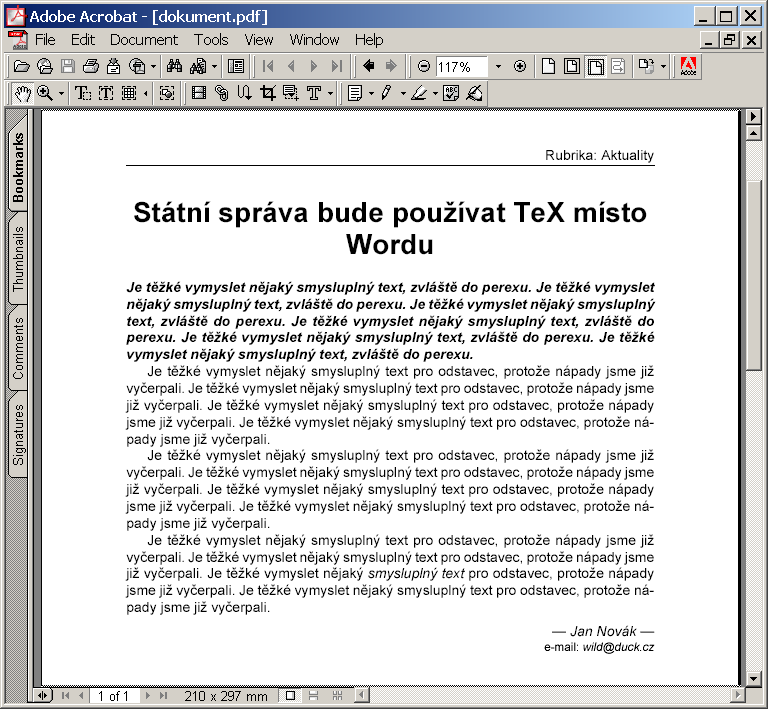Select the Crop tool
Image resolution: width=768 pixels, height=709 pixels.
(x=267, y=93)
